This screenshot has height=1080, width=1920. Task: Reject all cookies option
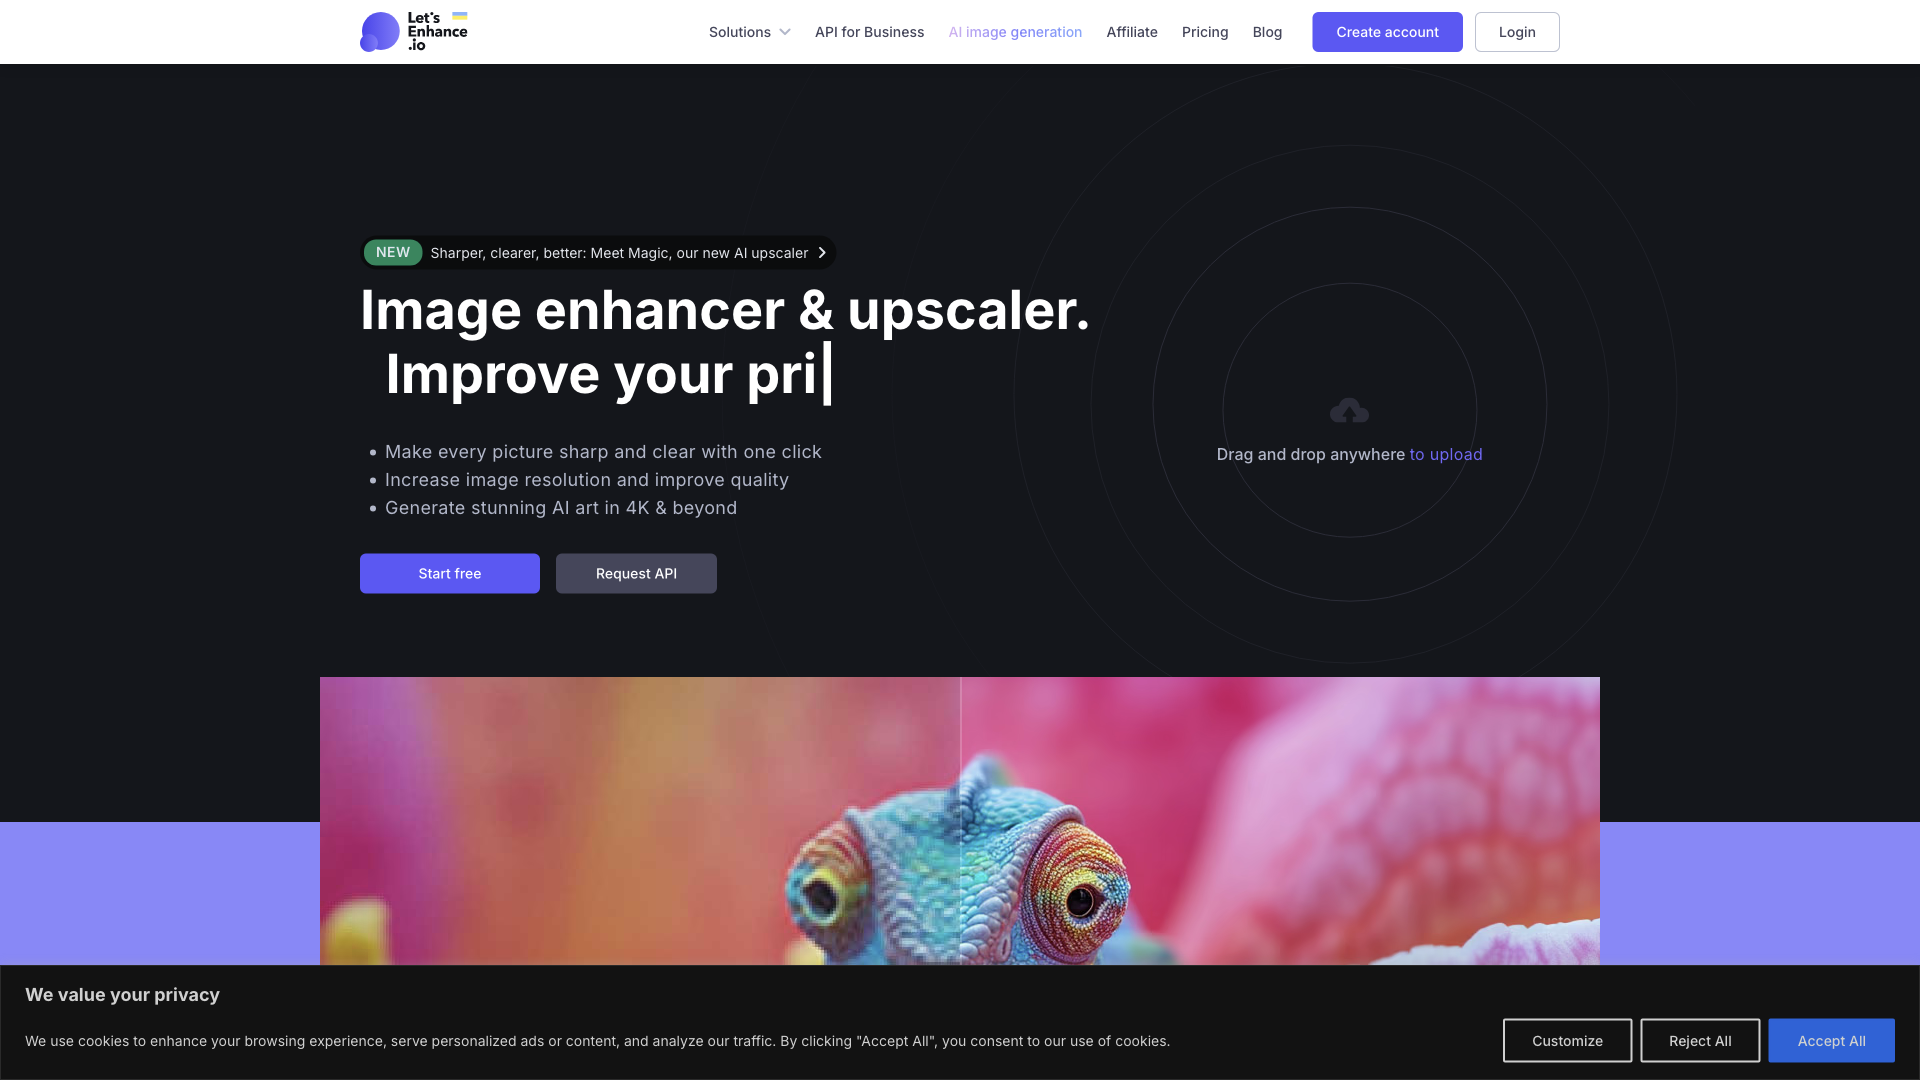pyautogui.click(x=1700, y=1040)
